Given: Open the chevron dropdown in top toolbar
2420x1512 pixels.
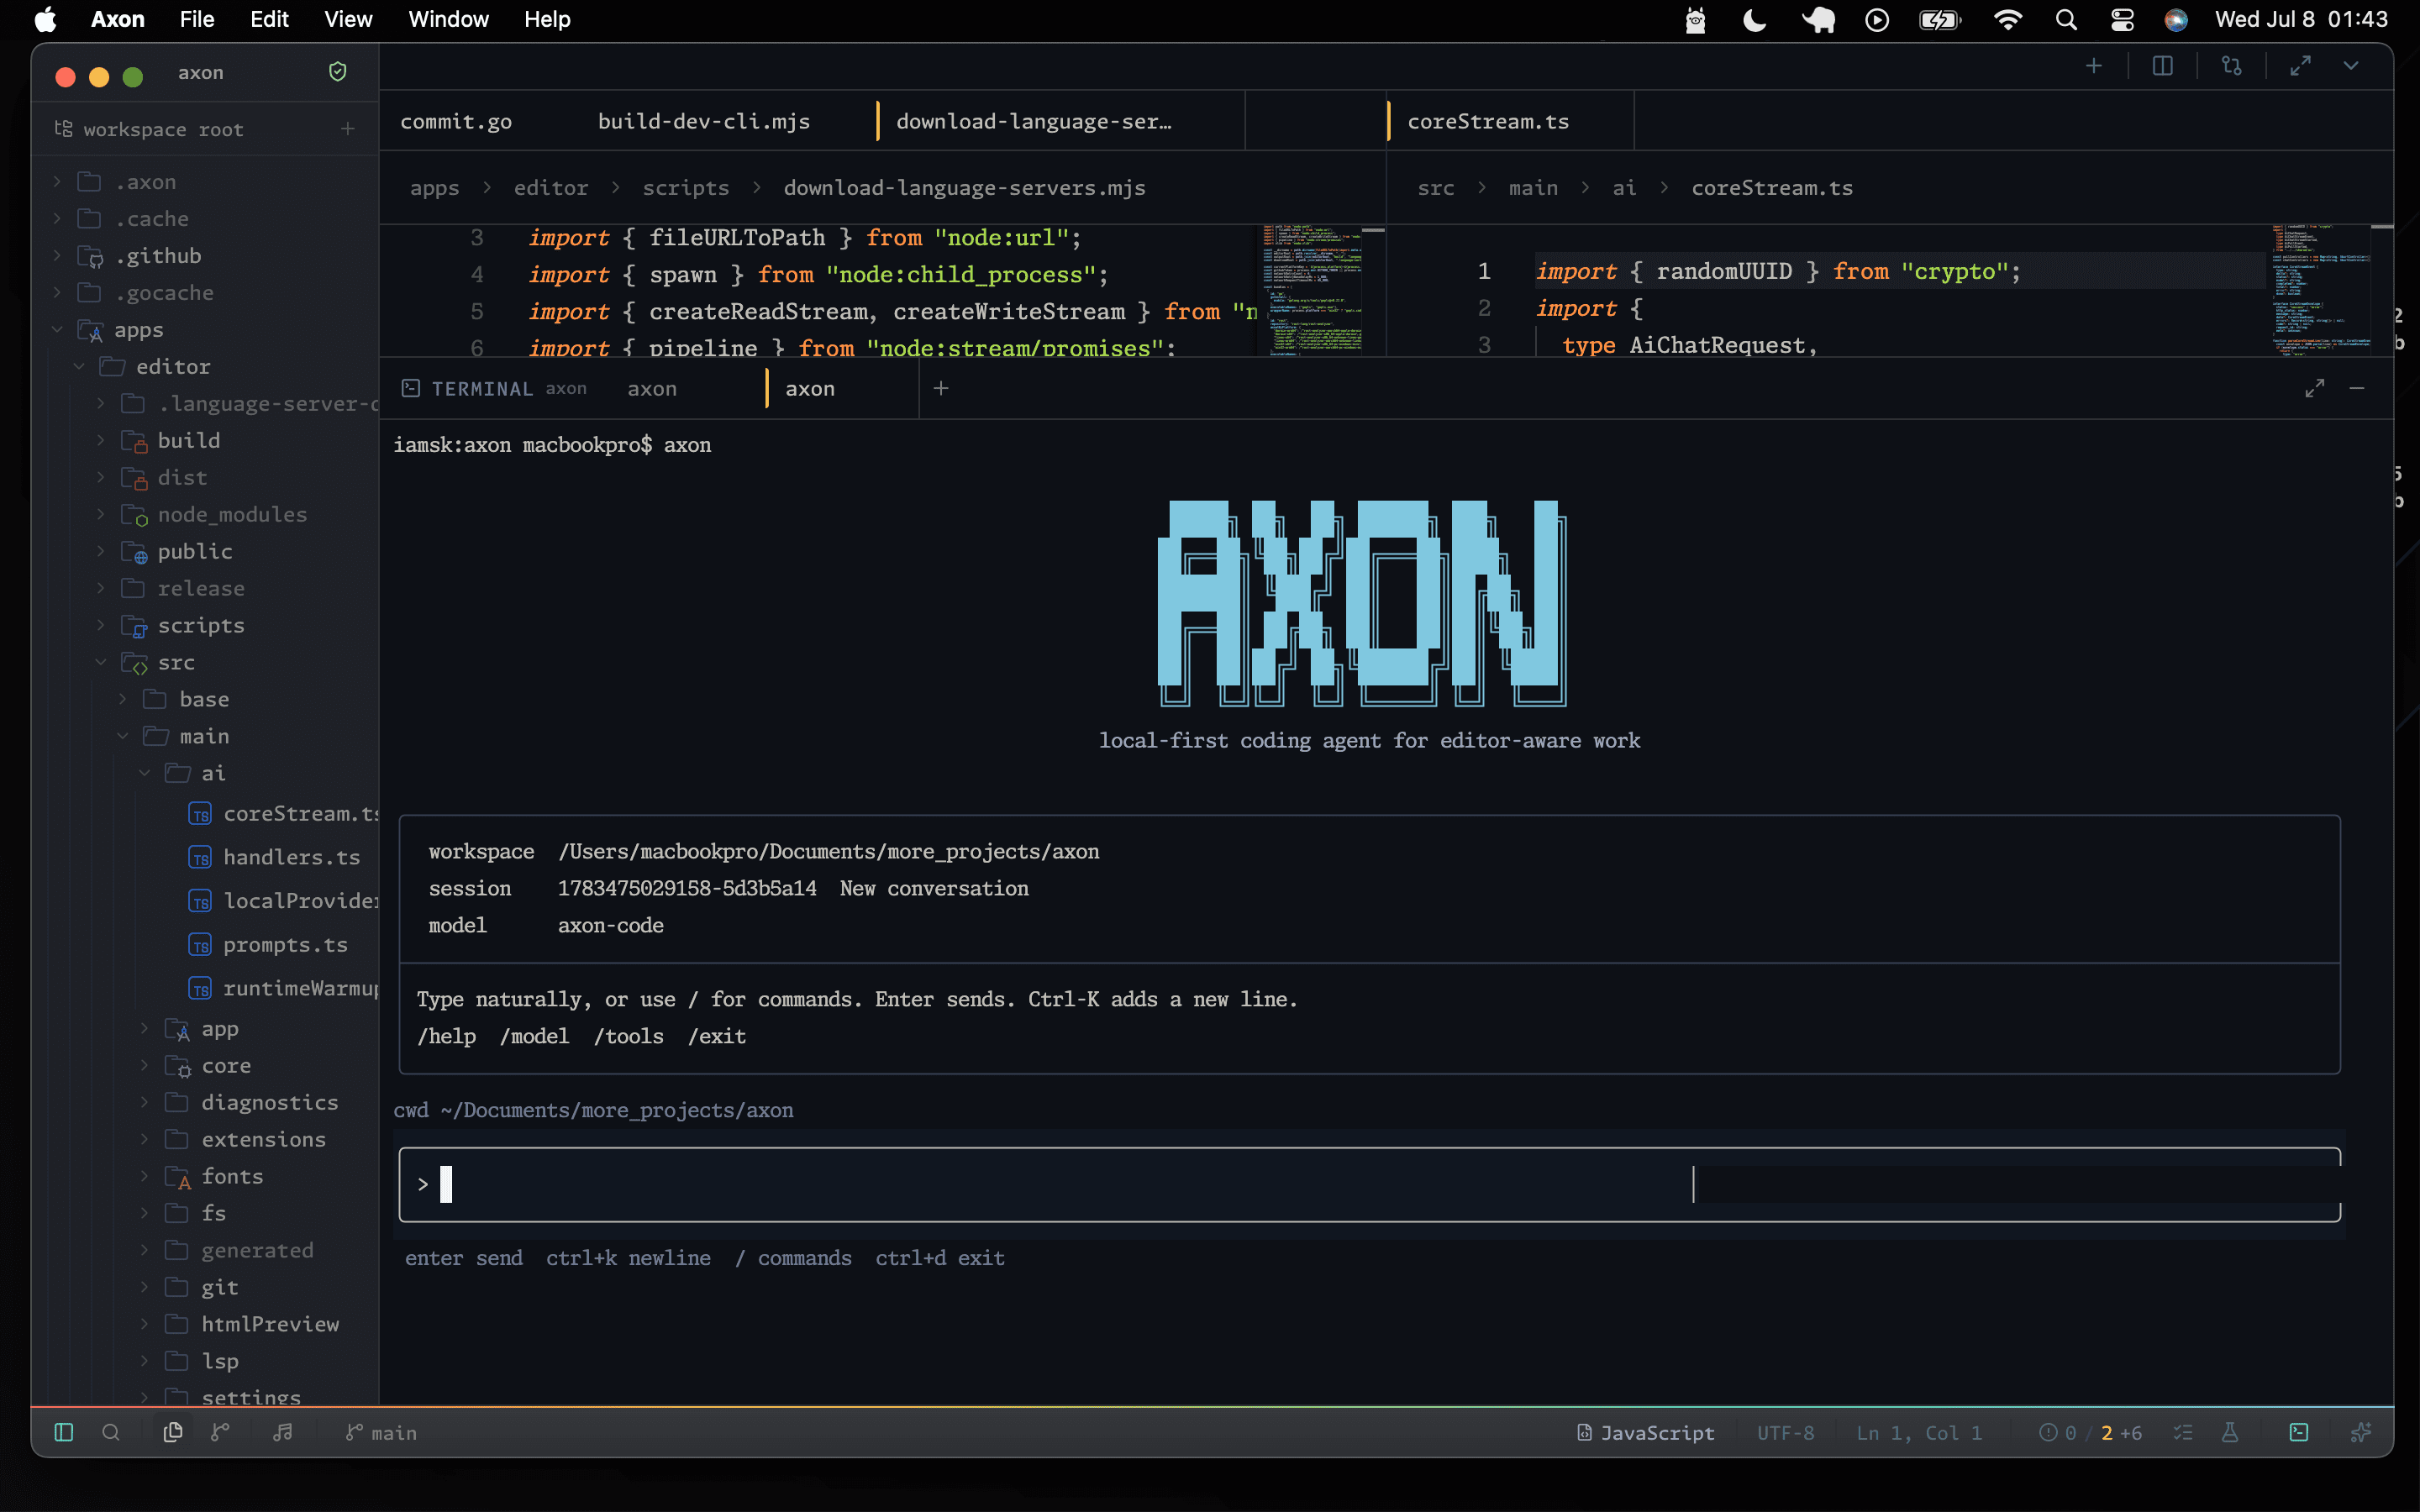Looking at the screenshot, I should [2351, 66].
